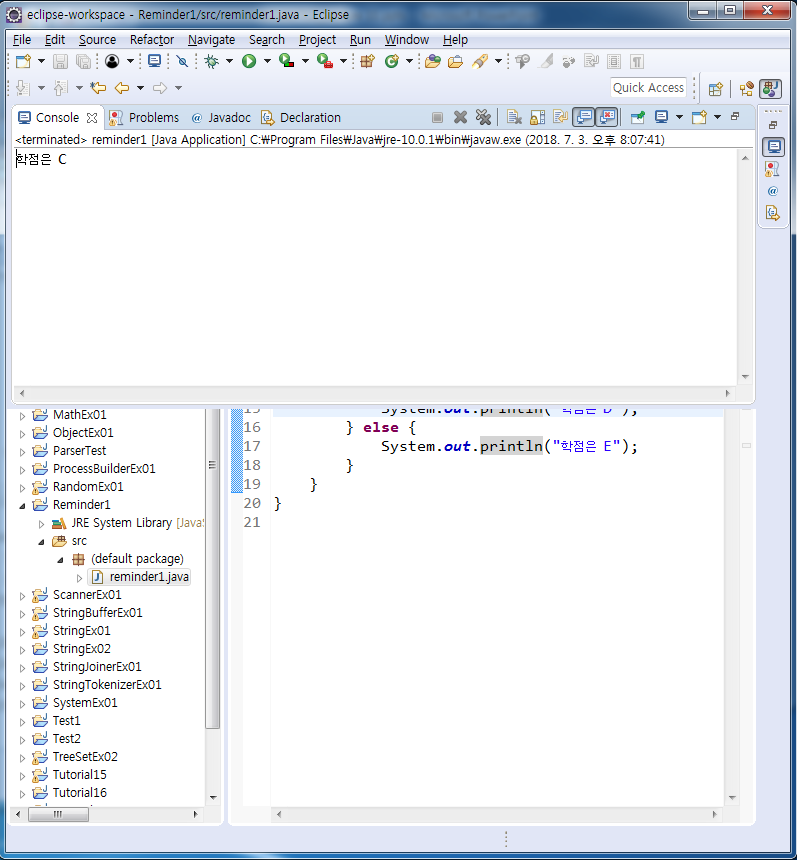Image resolution: width=797 pixels, height=860 pixels.
Task: Open the Debug dropdown arrow
Action: click(x=229, y=61)
